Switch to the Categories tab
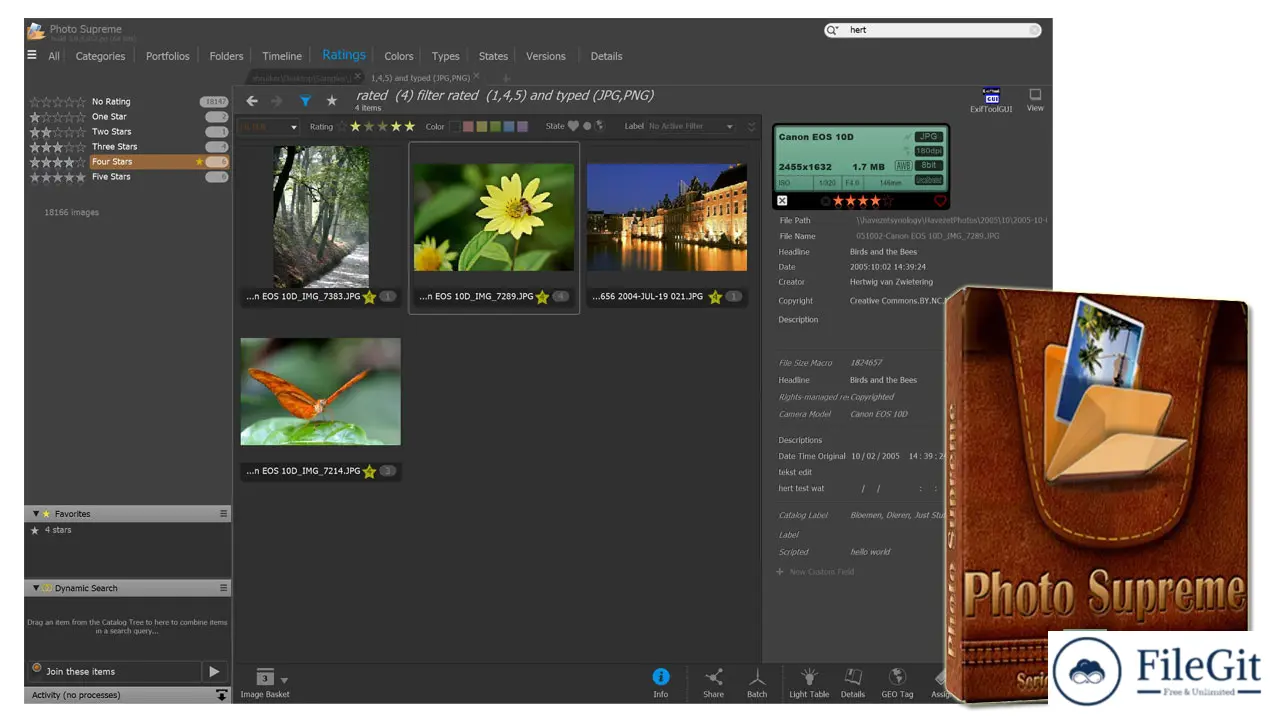This screenshot has height=720, width=1280. [101, 56]
